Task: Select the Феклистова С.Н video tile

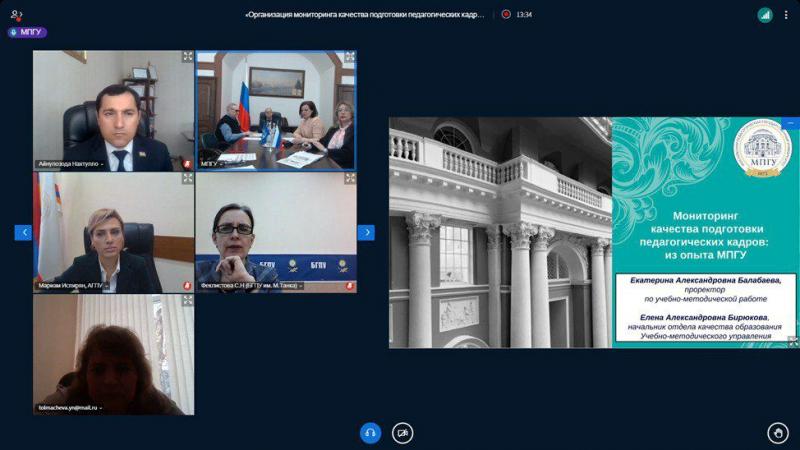Action: (276, 233)
